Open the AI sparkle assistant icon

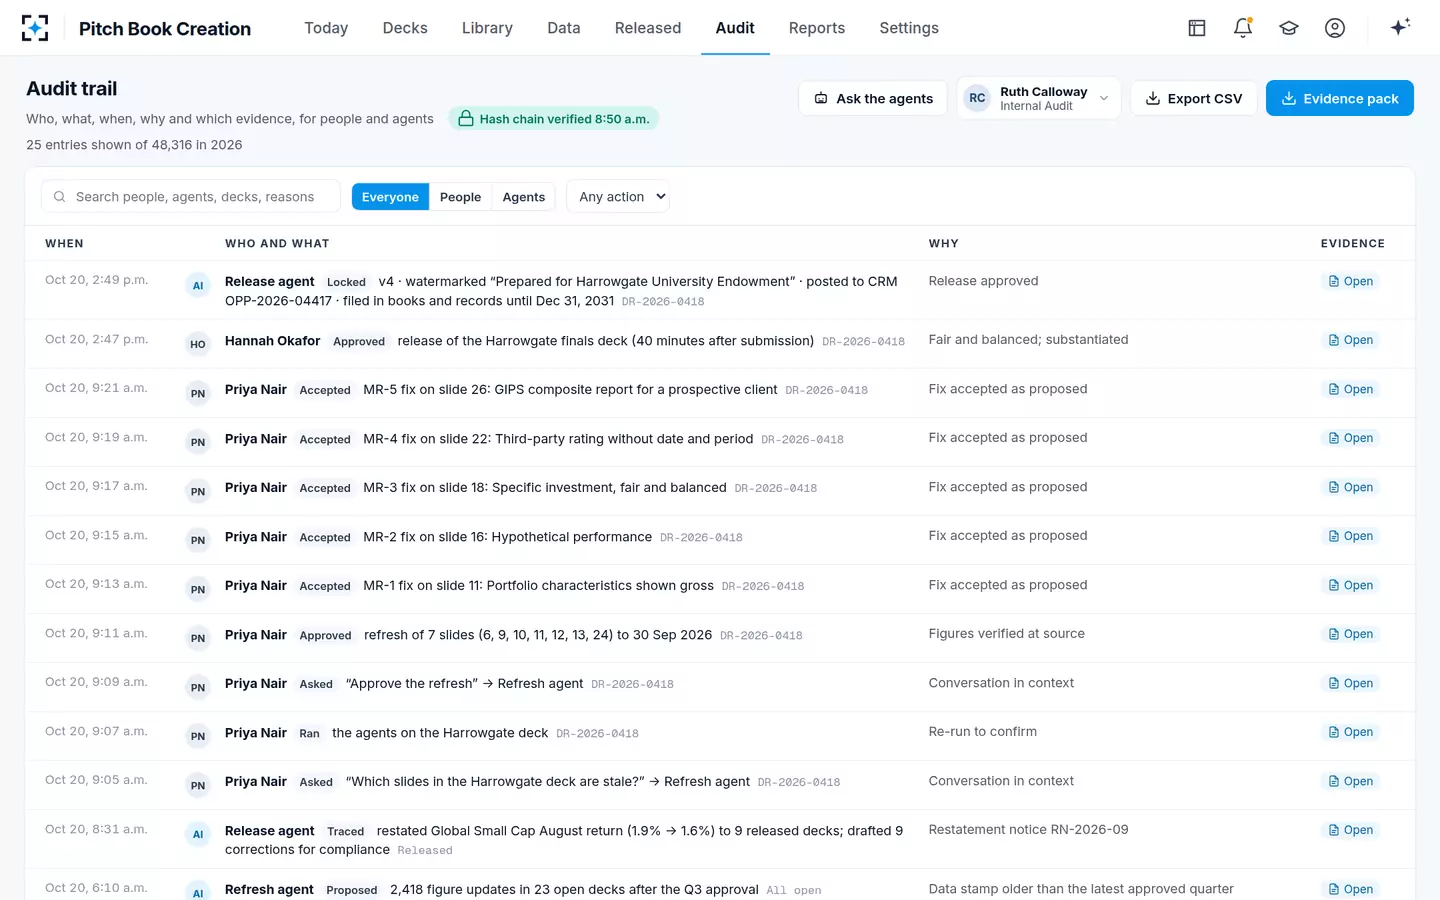[1400, 27]
